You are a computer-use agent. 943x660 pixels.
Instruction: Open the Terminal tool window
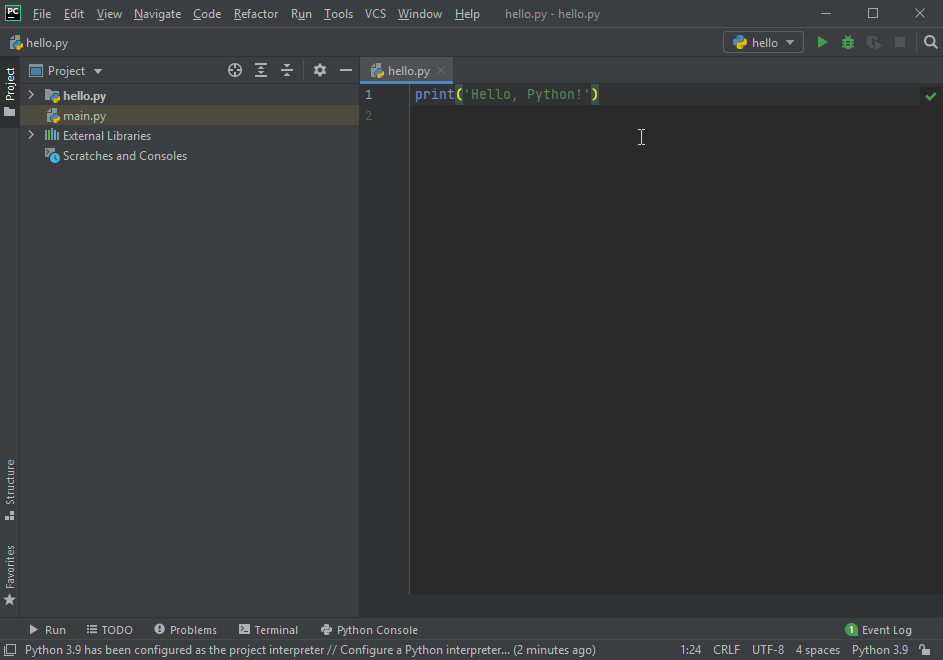(268, 629)
